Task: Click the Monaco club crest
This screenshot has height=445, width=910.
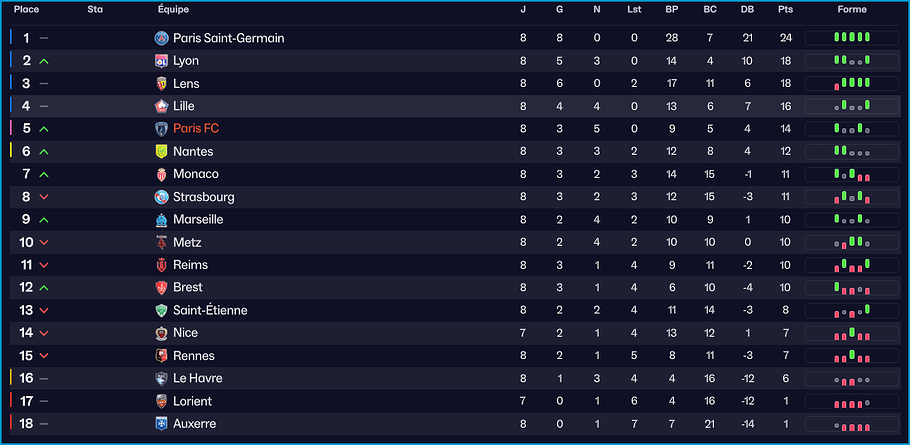Action: pos(162,174)
